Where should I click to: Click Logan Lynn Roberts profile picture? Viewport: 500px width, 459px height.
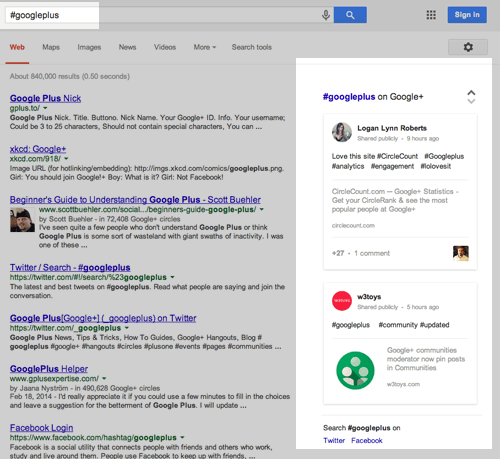click(x=342, y=132)
